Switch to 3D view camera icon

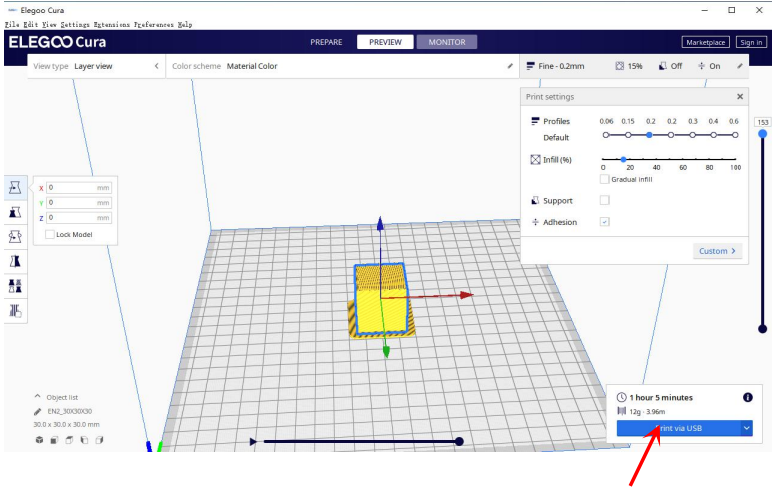pos(39,440)
